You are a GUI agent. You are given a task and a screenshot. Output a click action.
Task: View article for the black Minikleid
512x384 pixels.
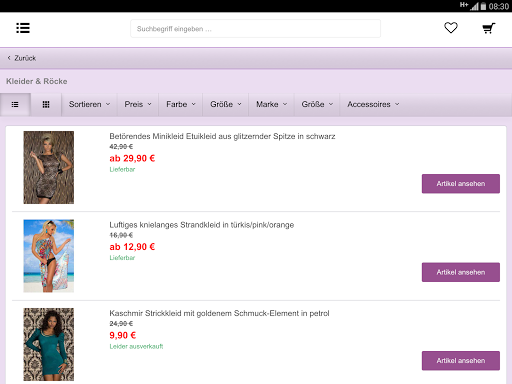(x=461, y=184)
